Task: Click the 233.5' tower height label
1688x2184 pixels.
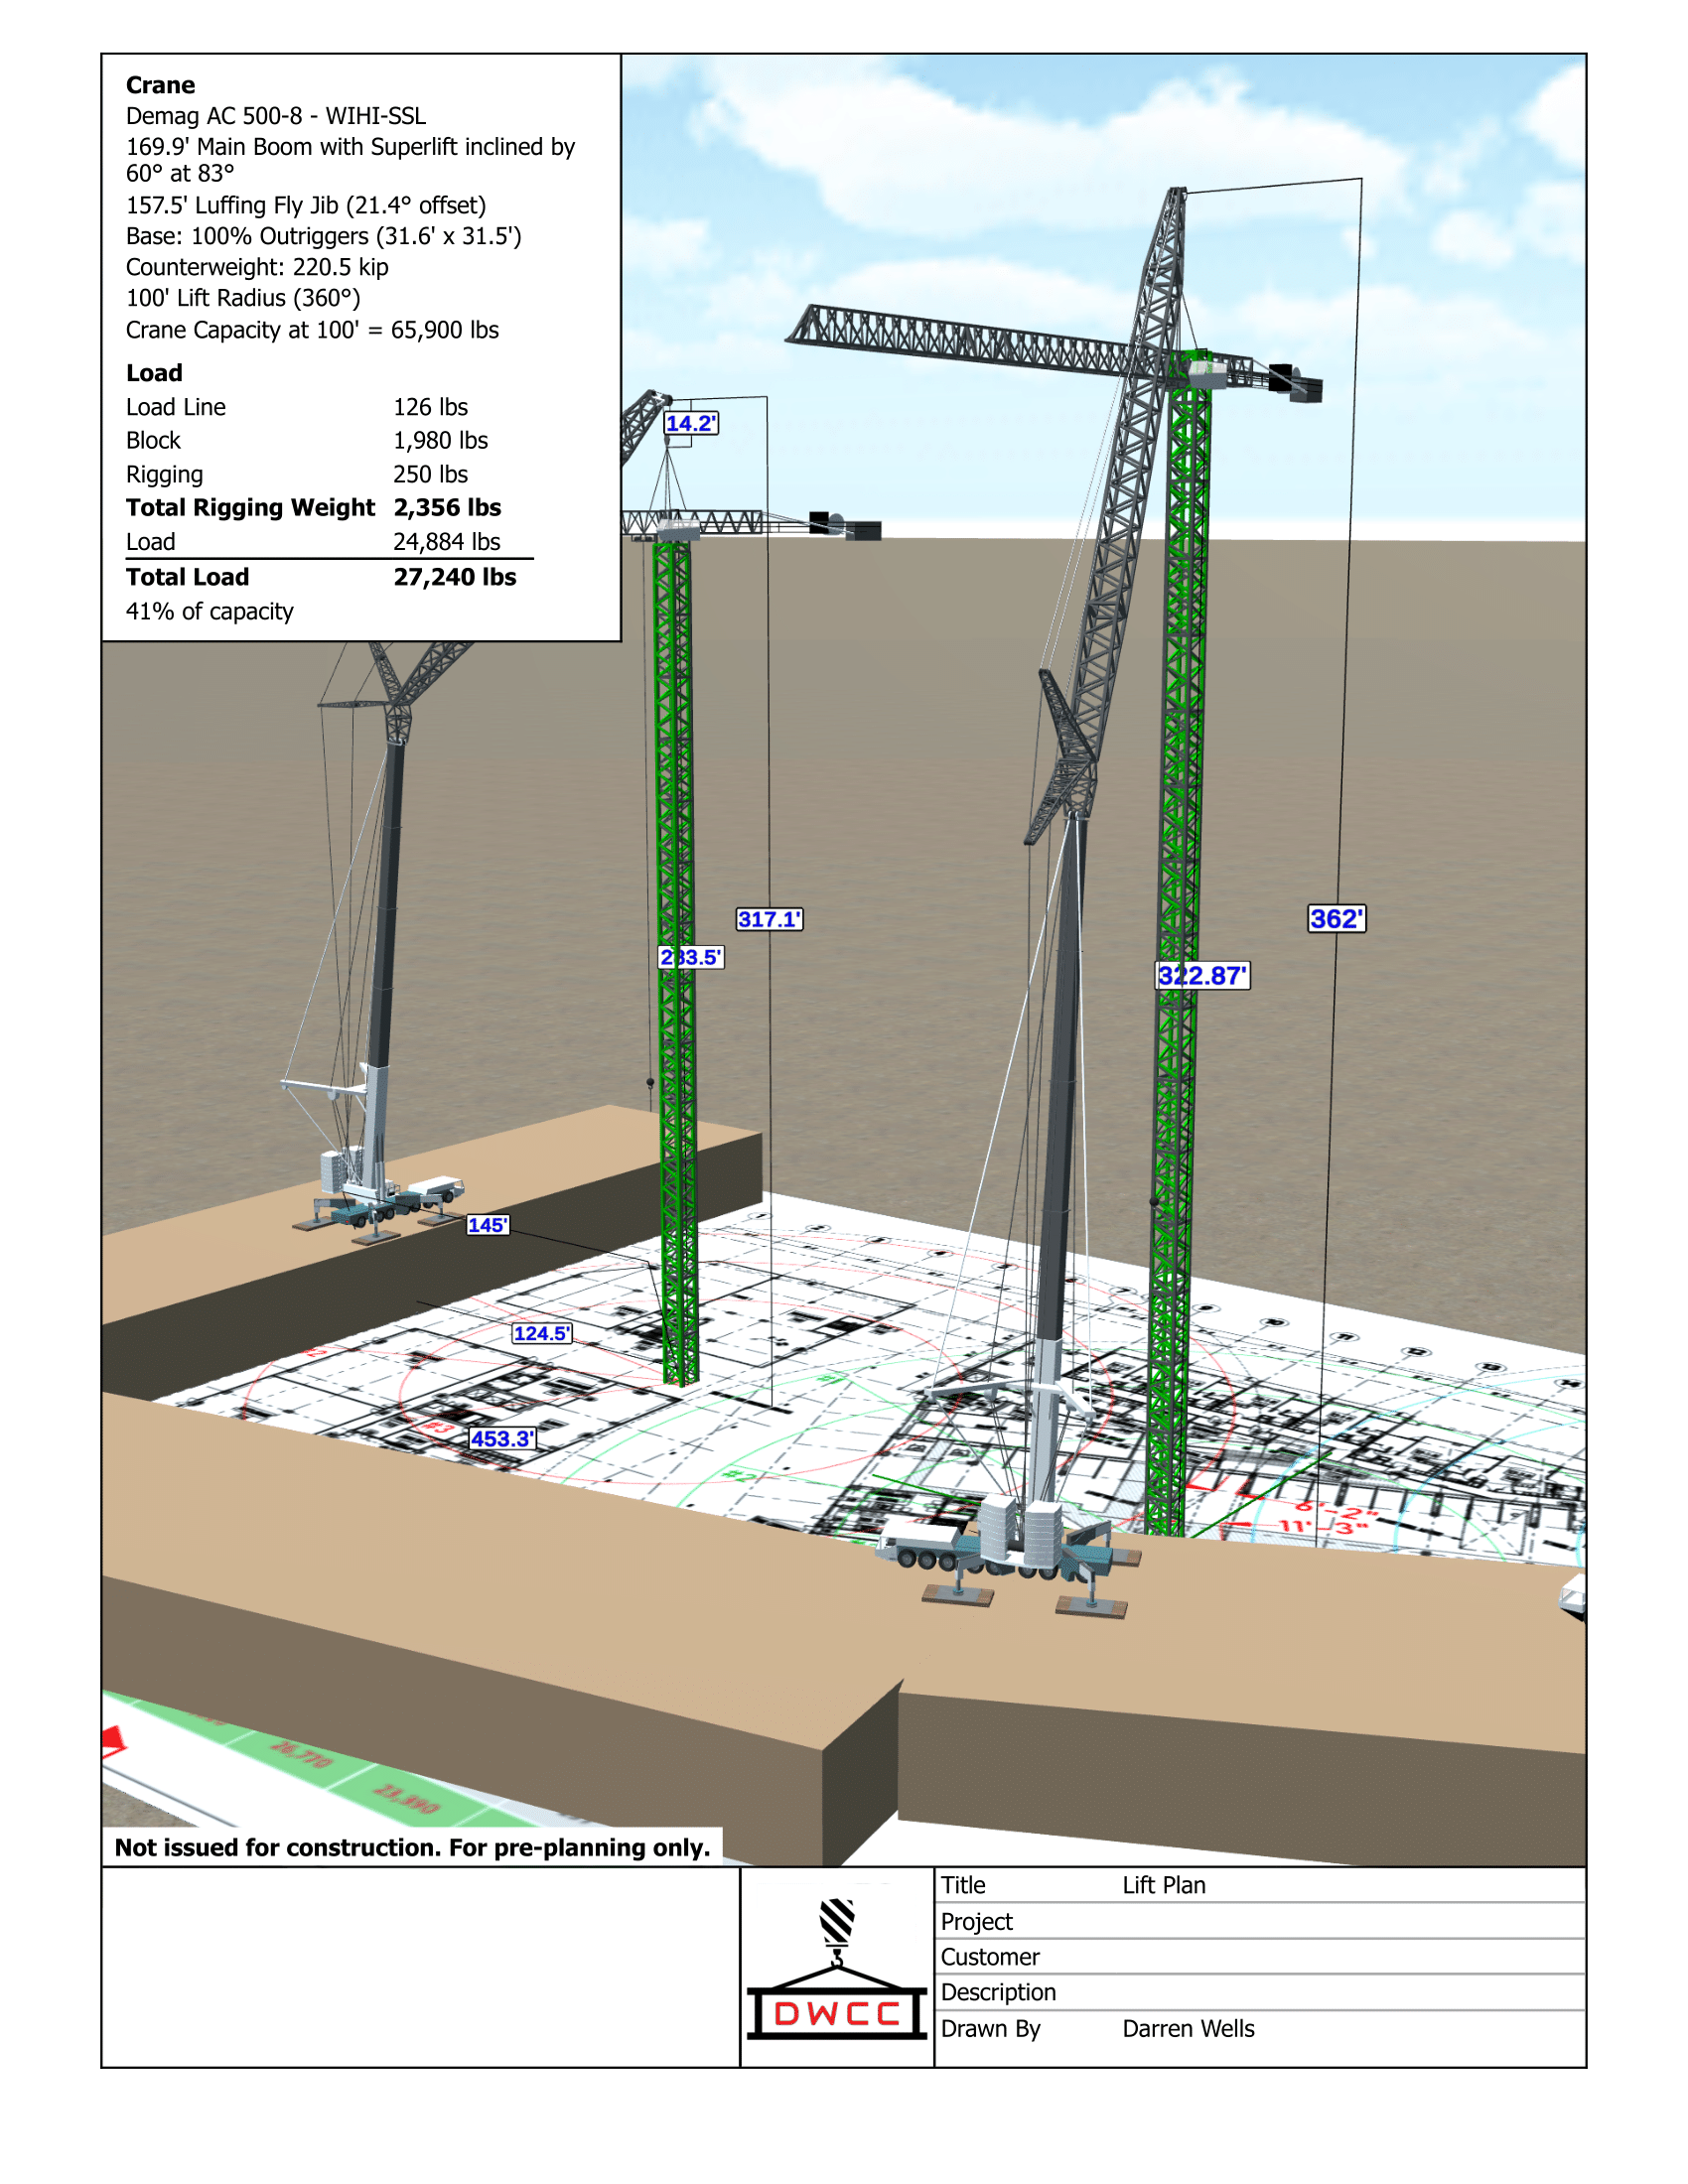Action: tap(690, 957)
